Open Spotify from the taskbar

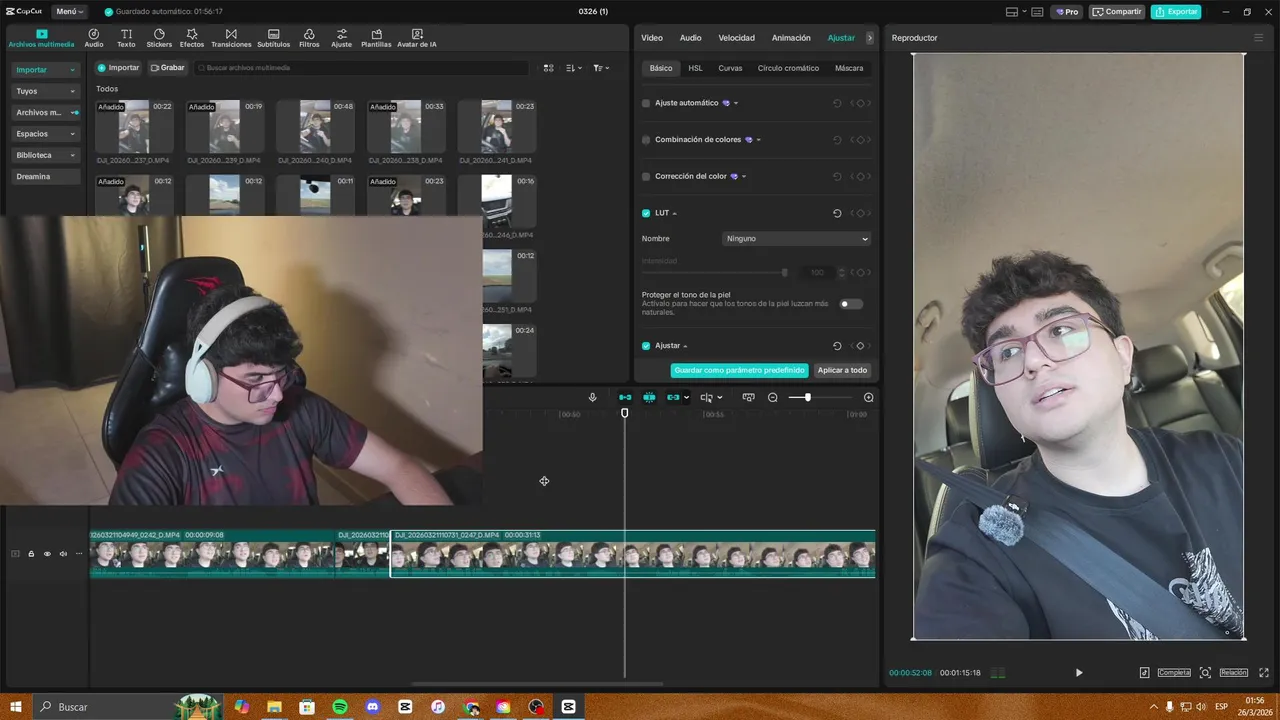tap(340, 707)
